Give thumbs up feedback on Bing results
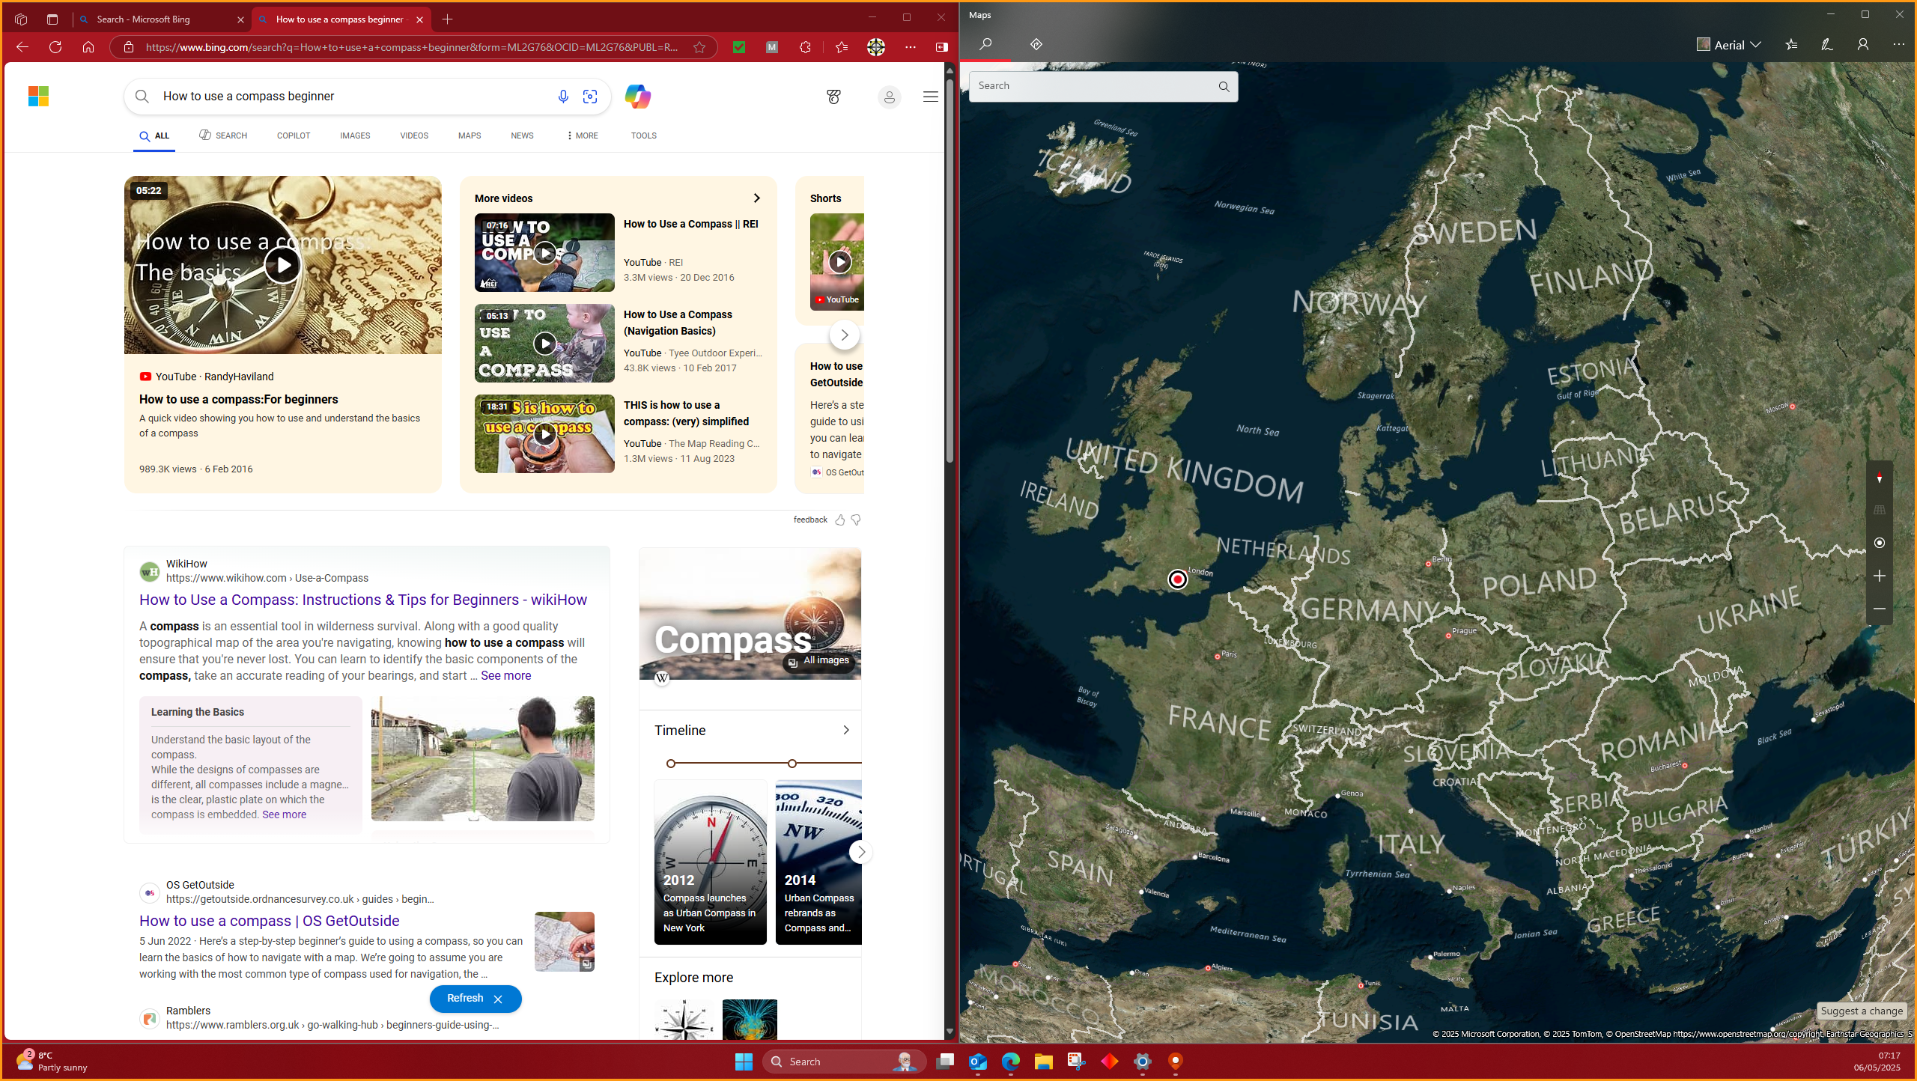The height and width of the screenshot is (1081, 1917). pyautogui.click(x=840, y=520)
